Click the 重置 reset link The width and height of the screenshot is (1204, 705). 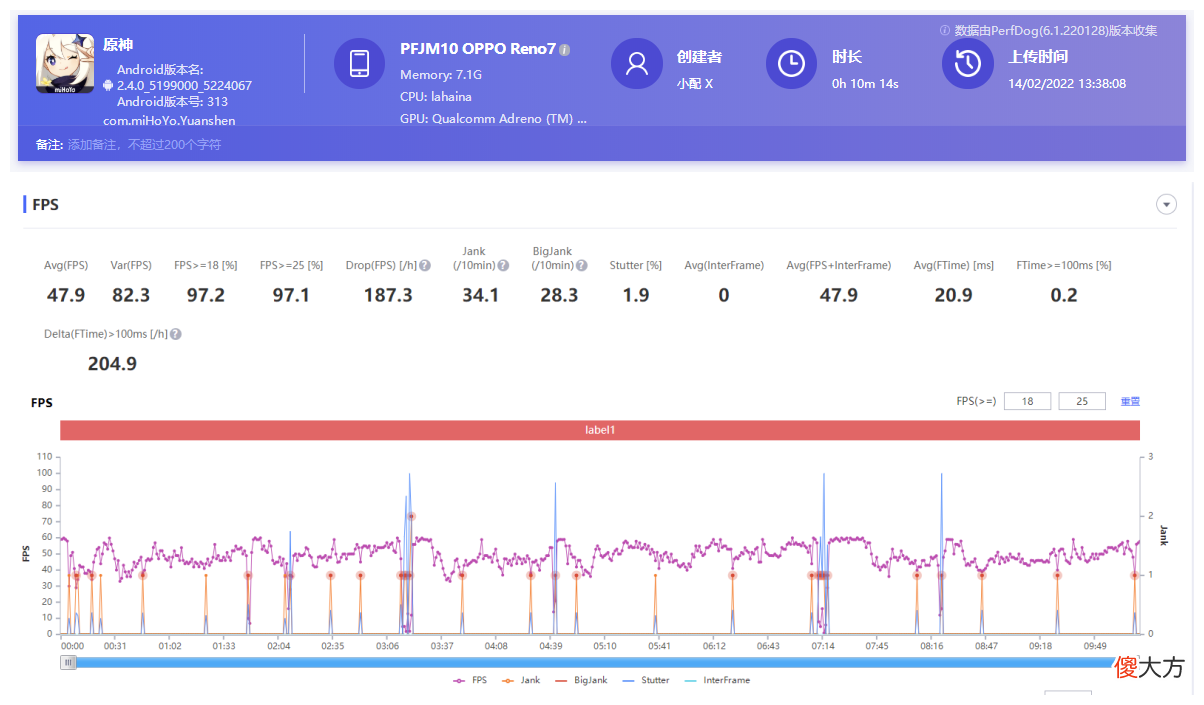1130,401
